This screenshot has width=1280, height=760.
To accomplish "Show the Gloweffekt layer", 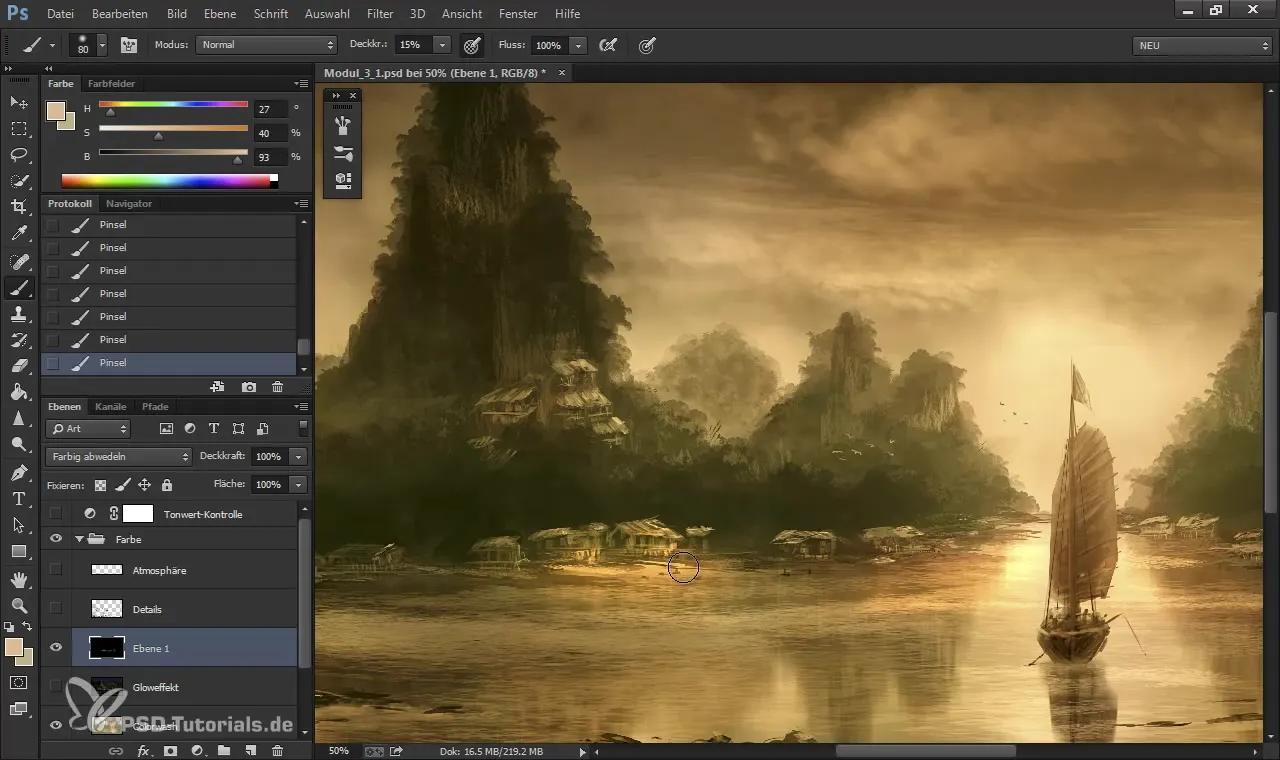I will coord(56,687).
